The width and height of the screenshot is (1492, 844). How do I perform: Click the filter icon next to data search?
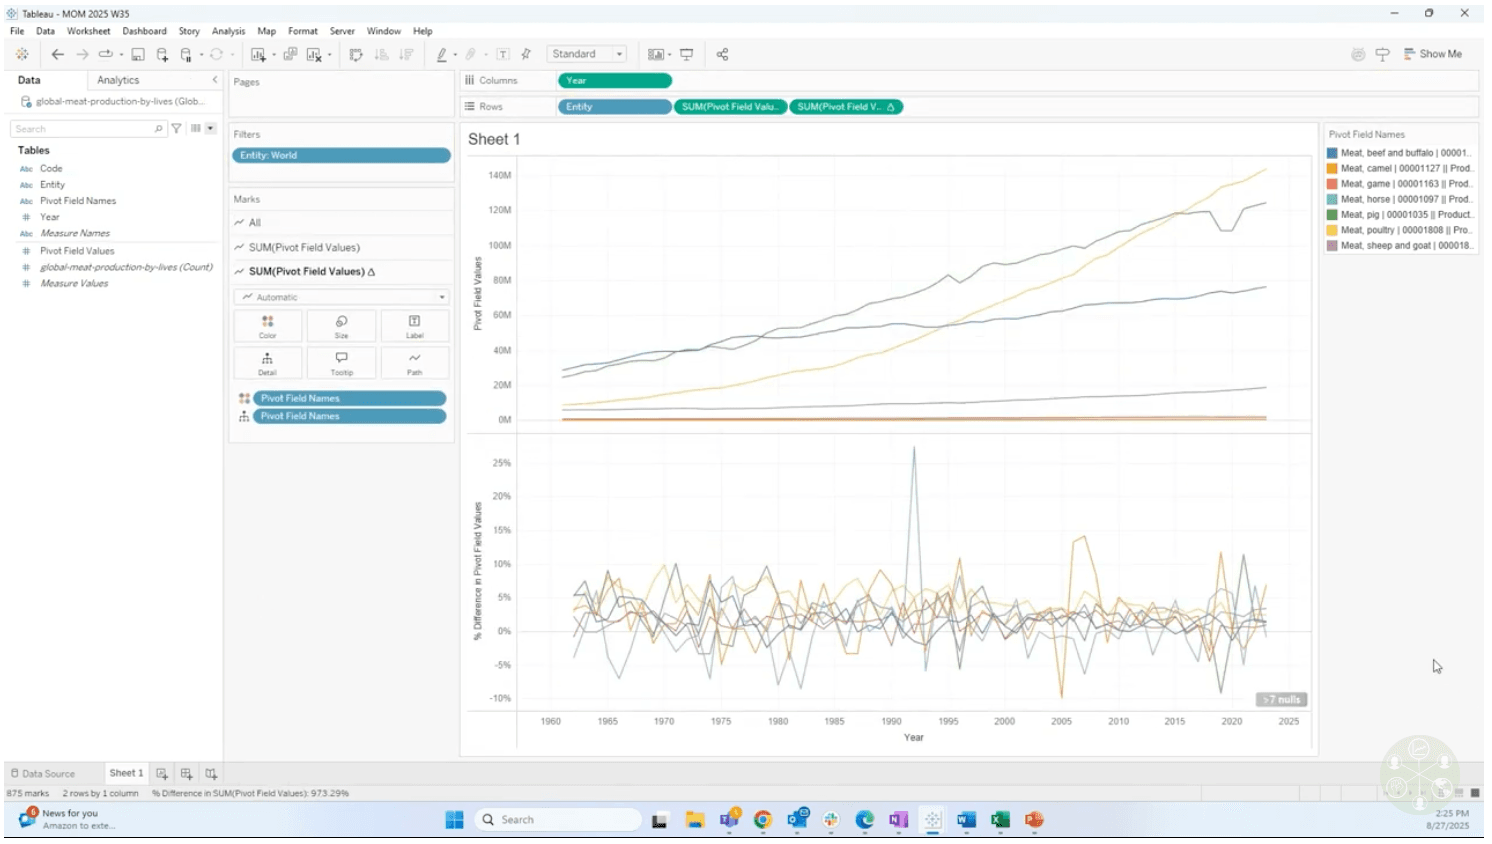pos(177,129)
